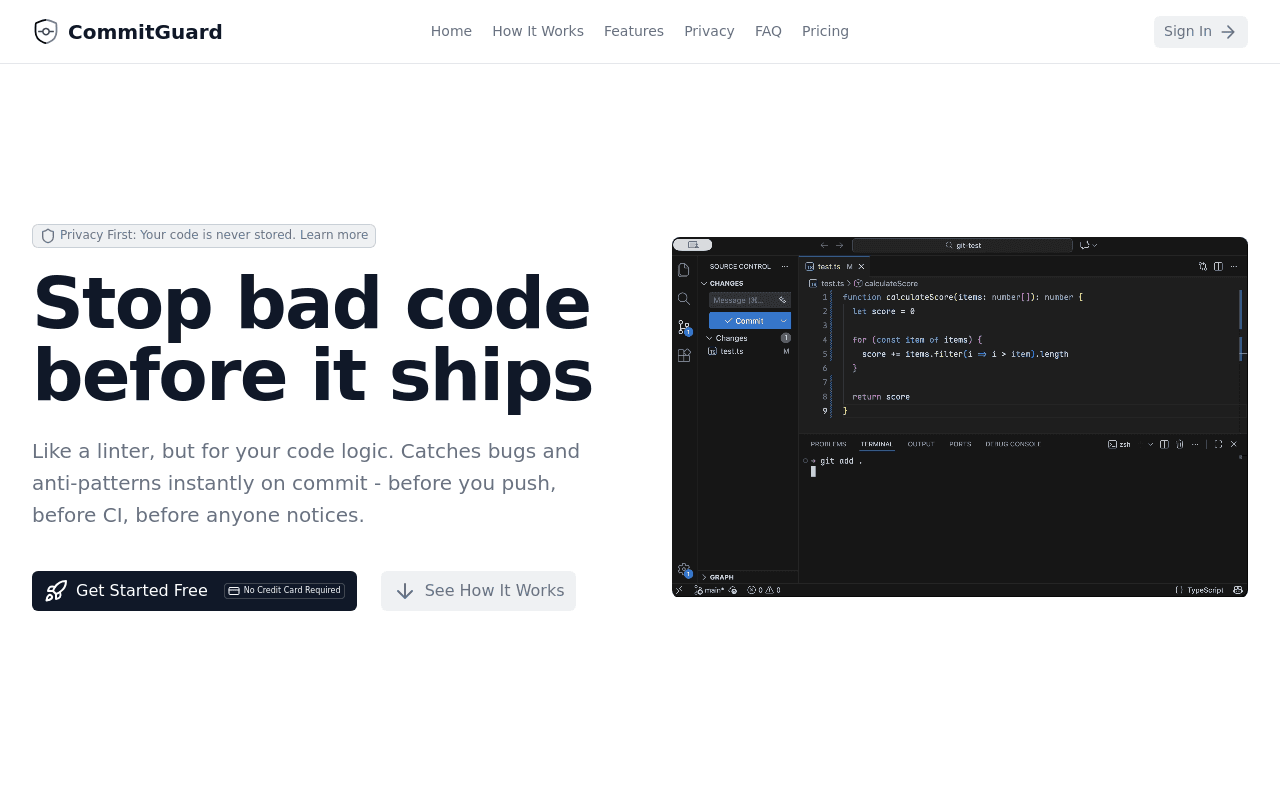Click the Sign In button

tap(1200, 32)
